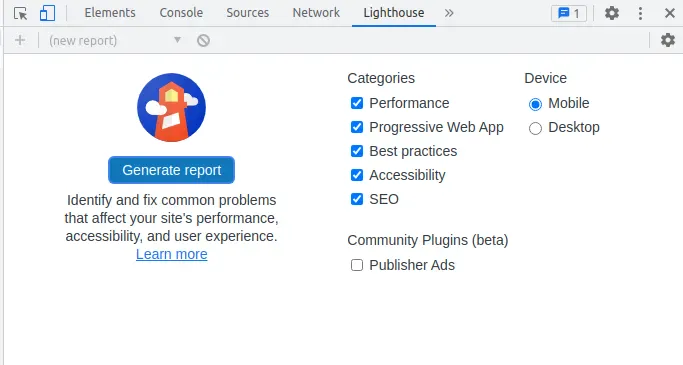Open DevTools settings gear in top bar
Screen dimensions: 683x365
(612, 13)
